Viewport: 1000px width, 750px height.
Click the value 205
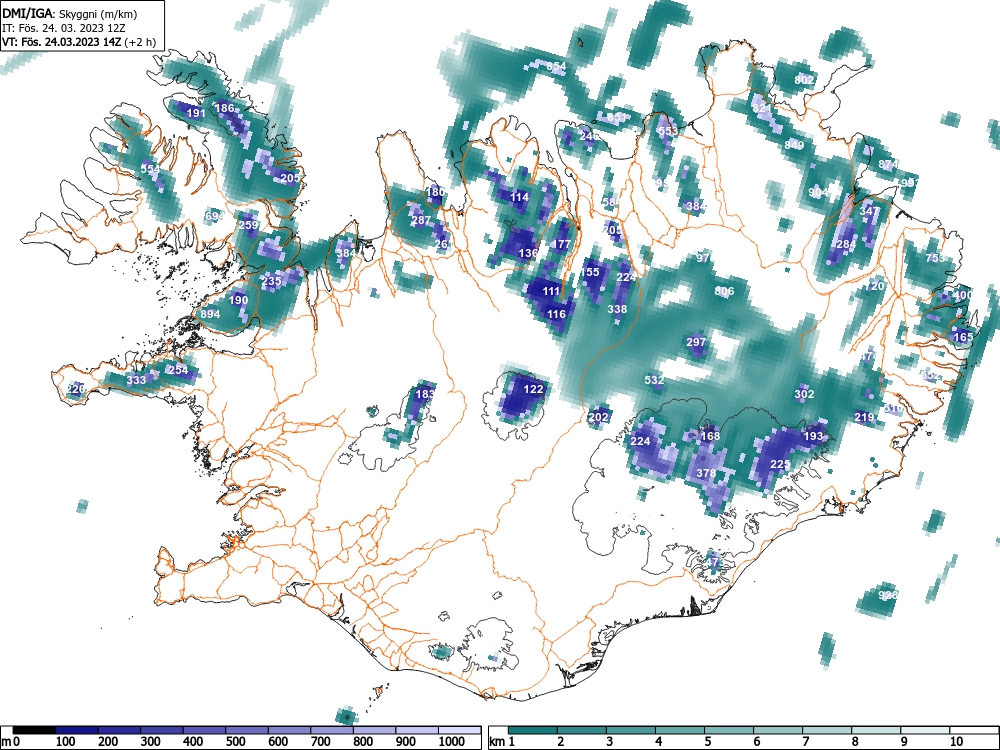tap(290, 178)
